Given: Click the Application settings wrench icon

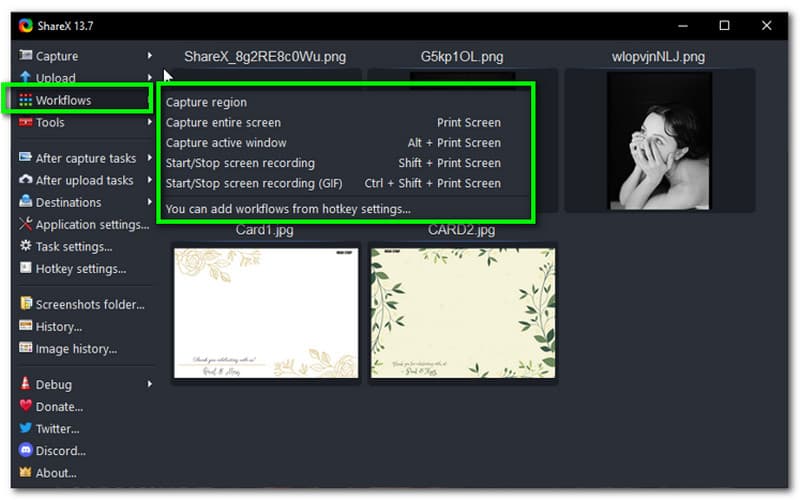Looking at the screenshot, I should [26, 224].
